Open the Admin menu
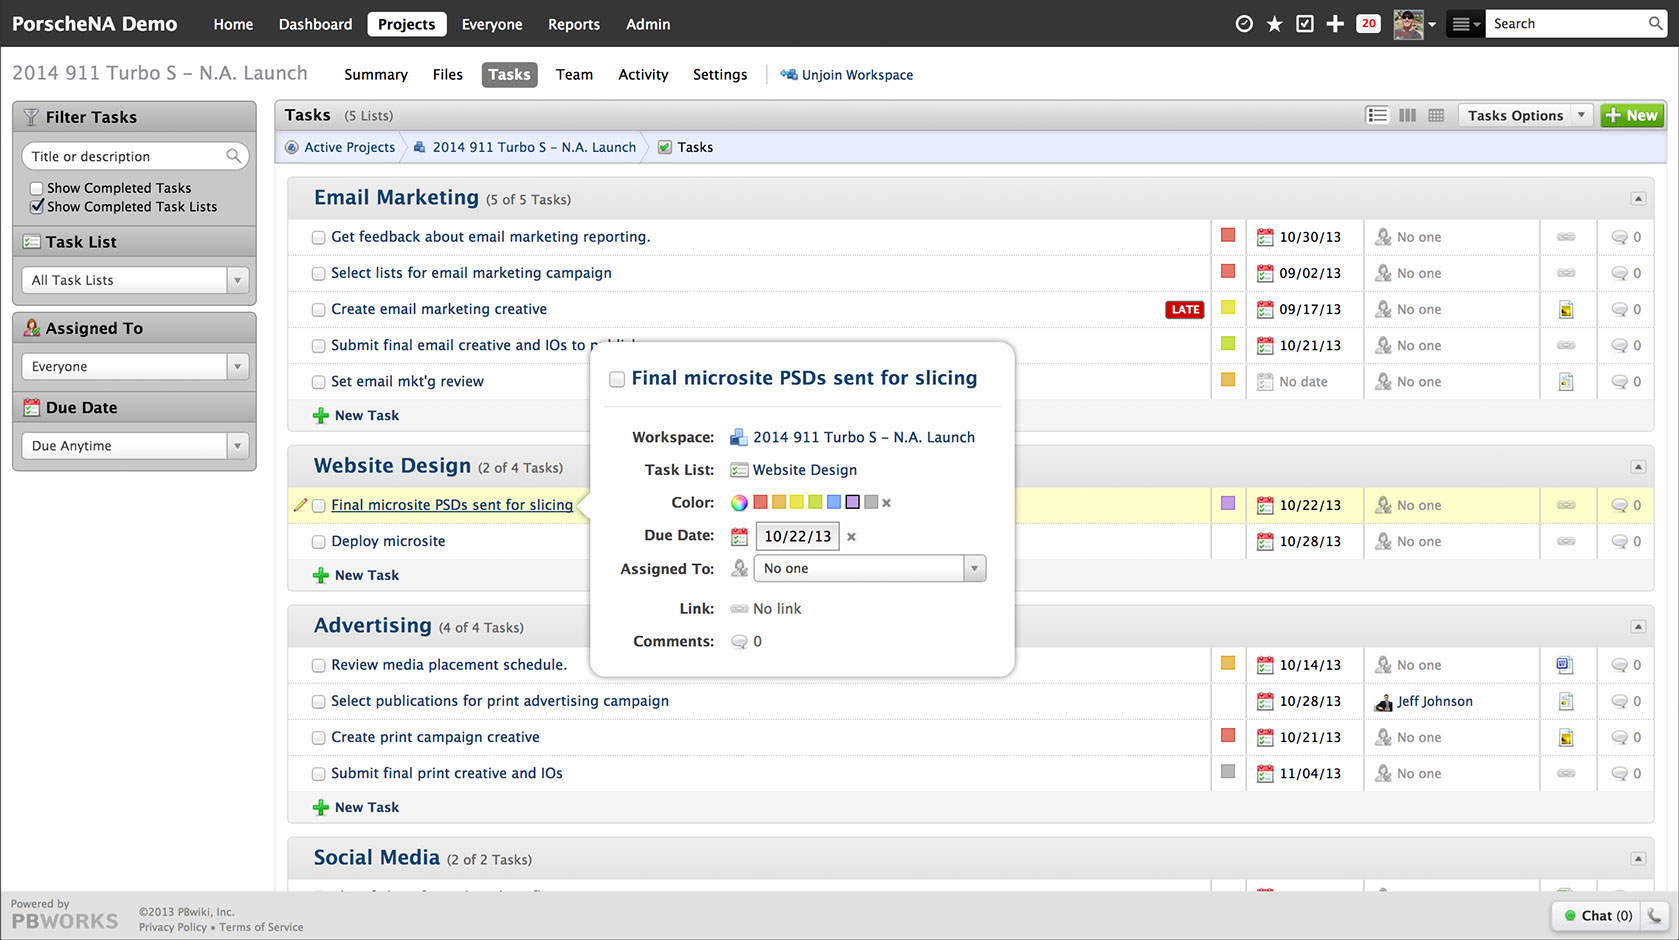This screenshot has width=1679, height=940. pyautogui.click(x=647, y=24)
